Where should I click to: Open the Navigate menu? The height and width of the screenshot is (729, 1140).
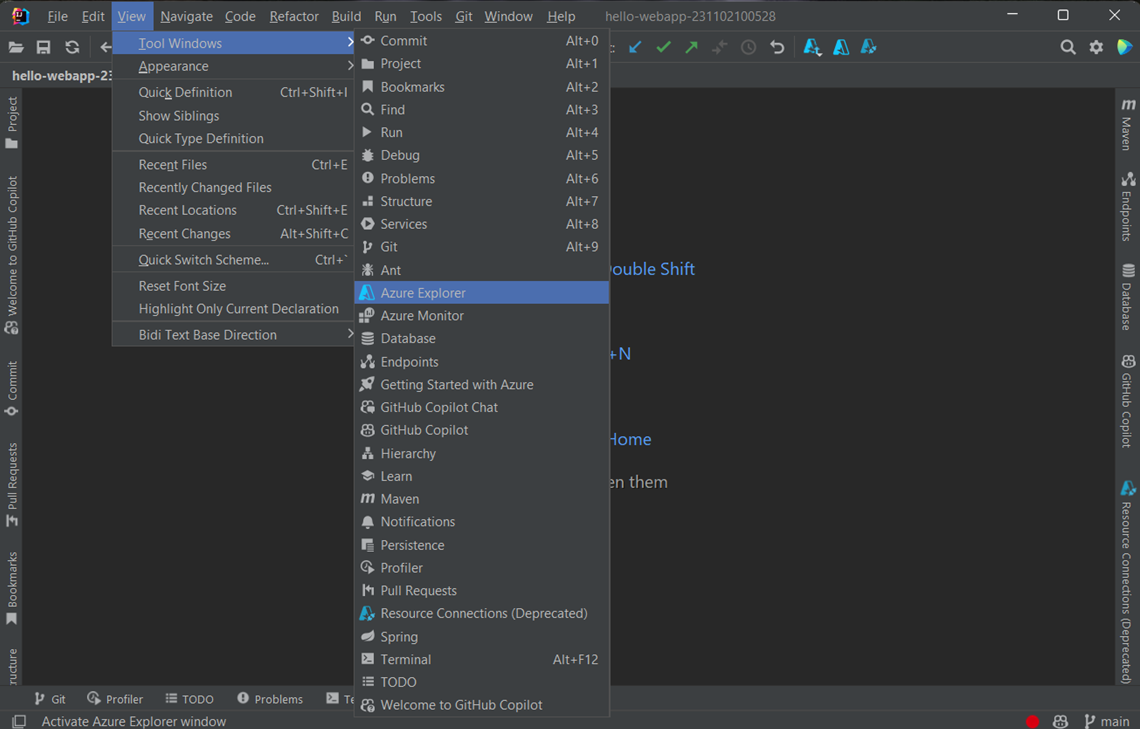[186, 16]
